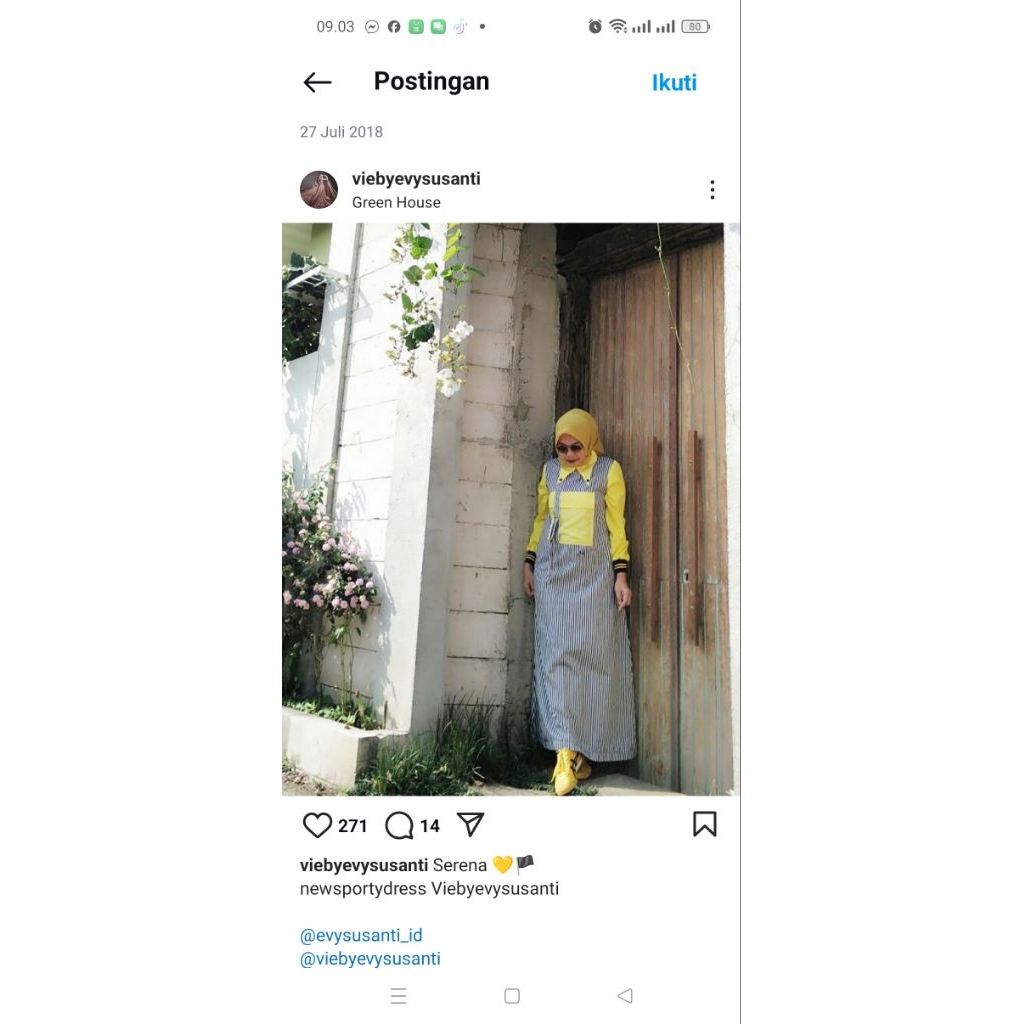Image resolution: width=1024 pixels, height=1024 pixels.
Task: Tap the back arrow icon
Action: 317,82
